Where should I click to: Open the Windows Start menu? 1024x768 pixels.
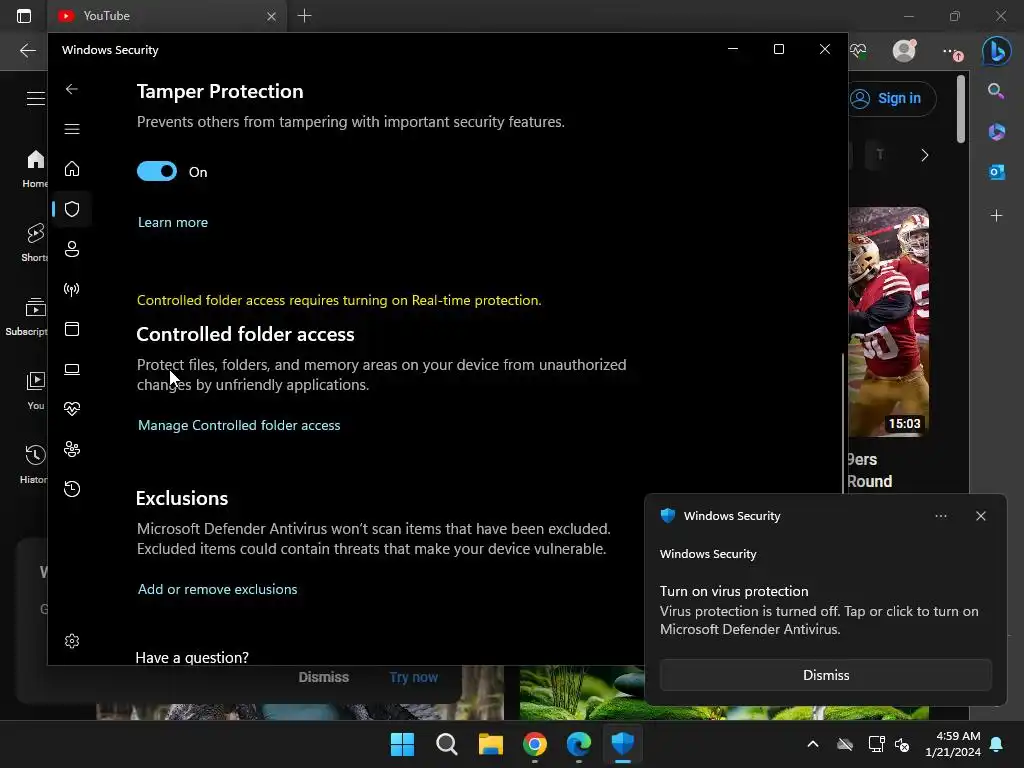tap(402, 744)
